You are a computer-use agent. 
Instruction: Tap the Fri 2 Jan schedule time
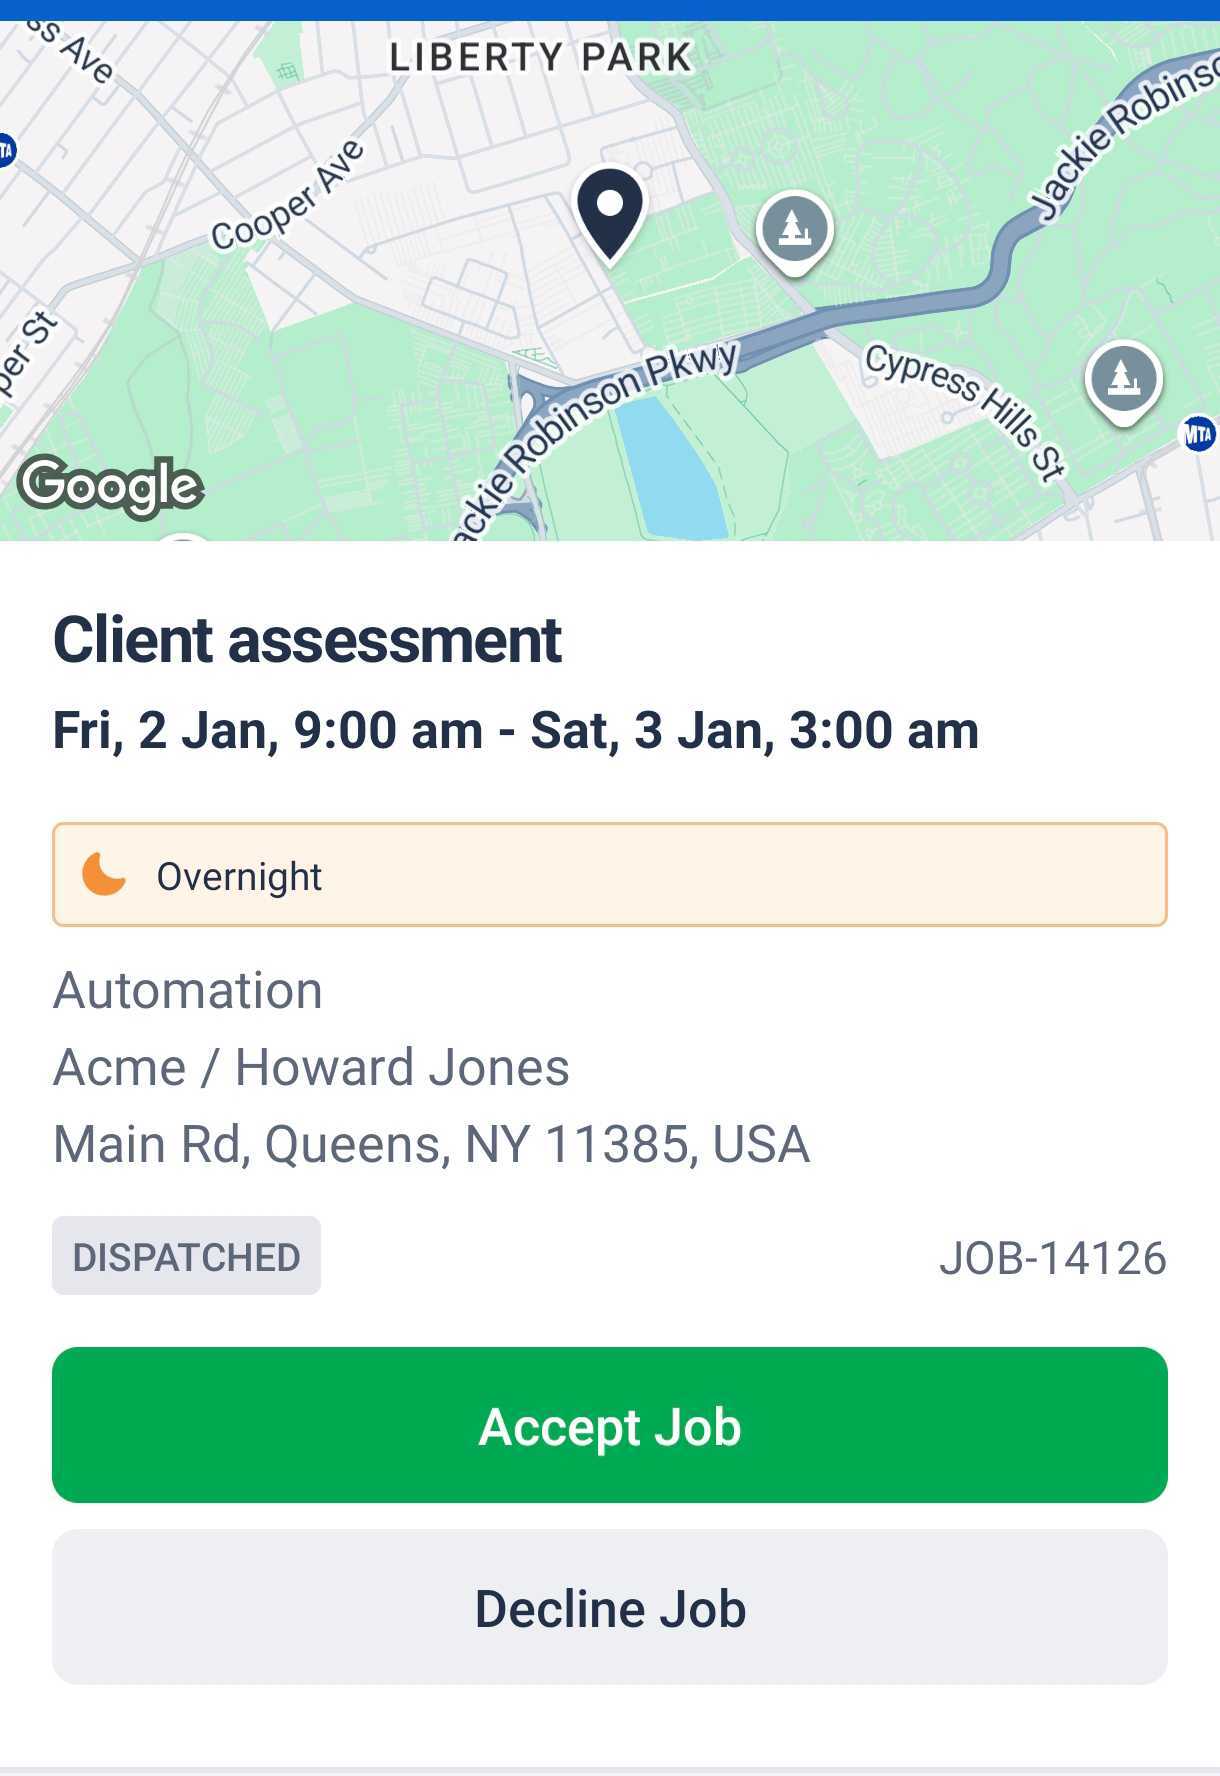pos(515,730)
